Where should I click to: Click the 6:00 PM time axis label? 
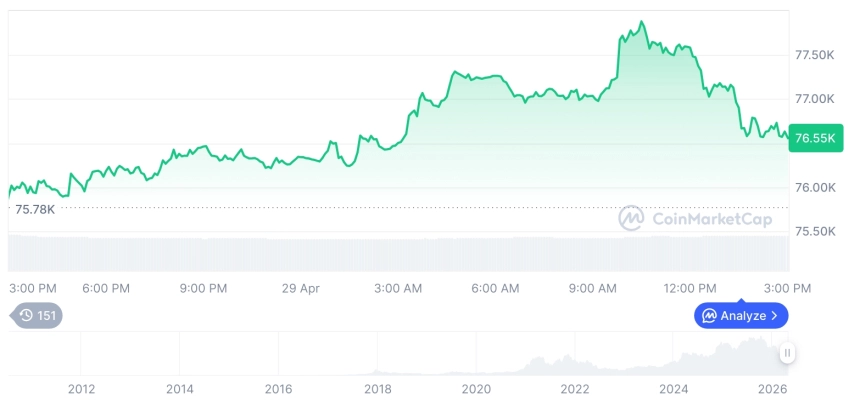tap(106, 288)
